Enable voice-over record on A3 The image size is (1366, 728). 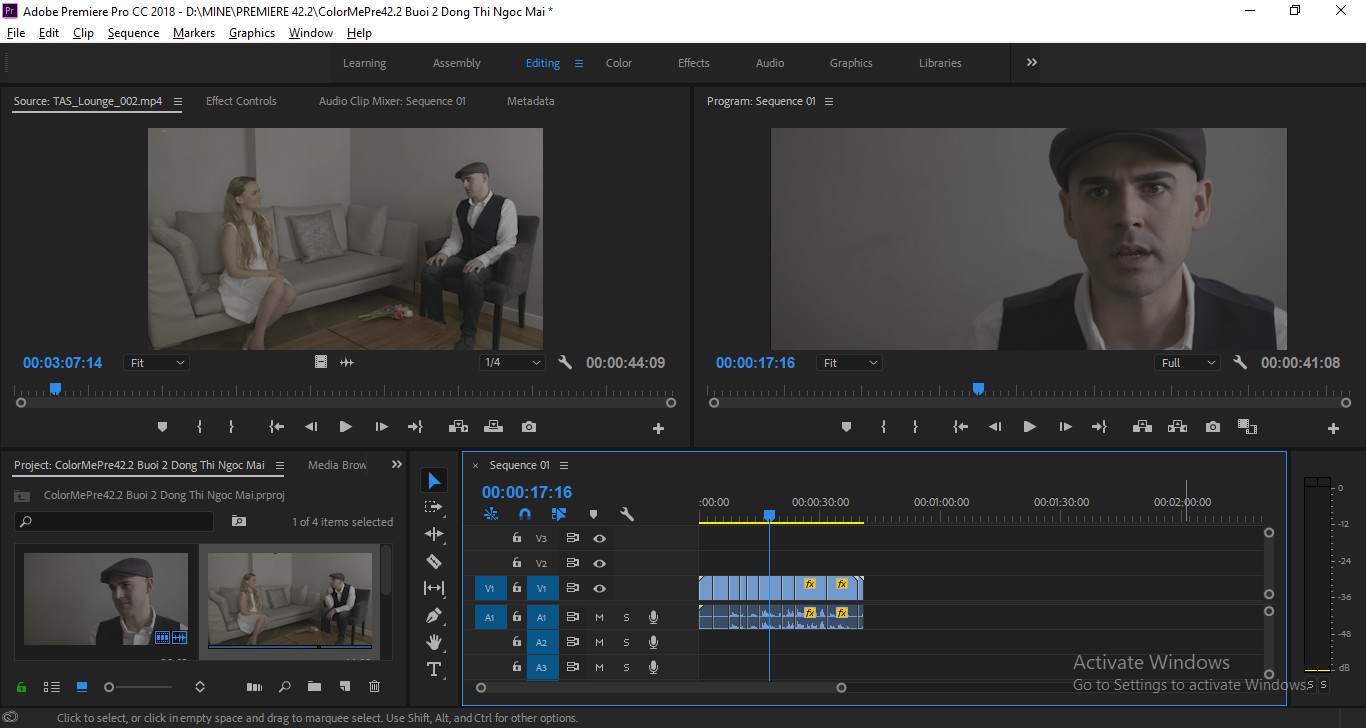653,667
